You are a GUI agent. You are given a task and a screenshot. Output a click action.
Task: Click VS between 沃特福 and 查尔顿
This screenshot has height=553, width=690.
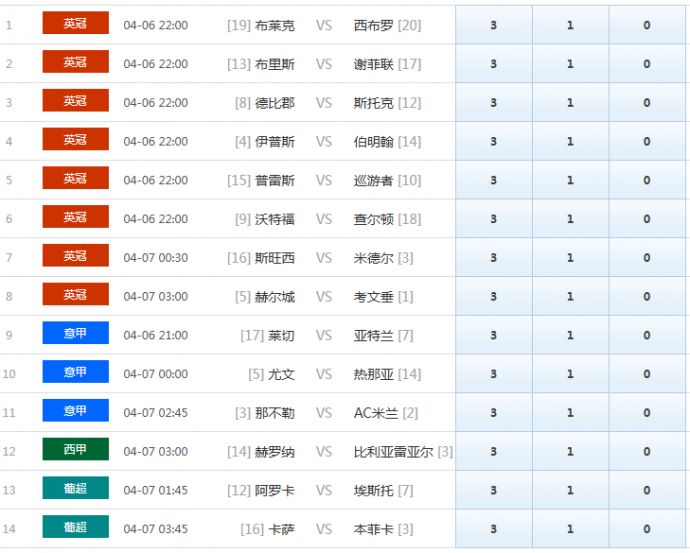coord(324,219)
